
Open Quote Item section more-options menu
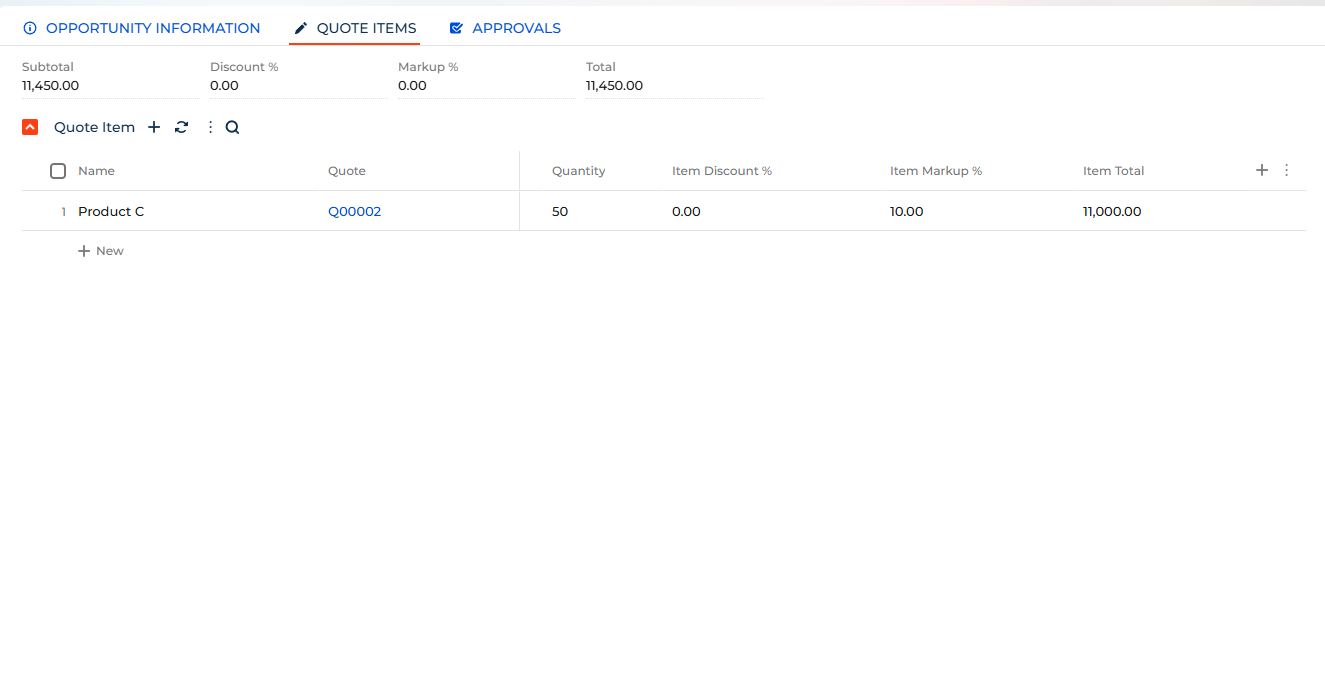210,127
